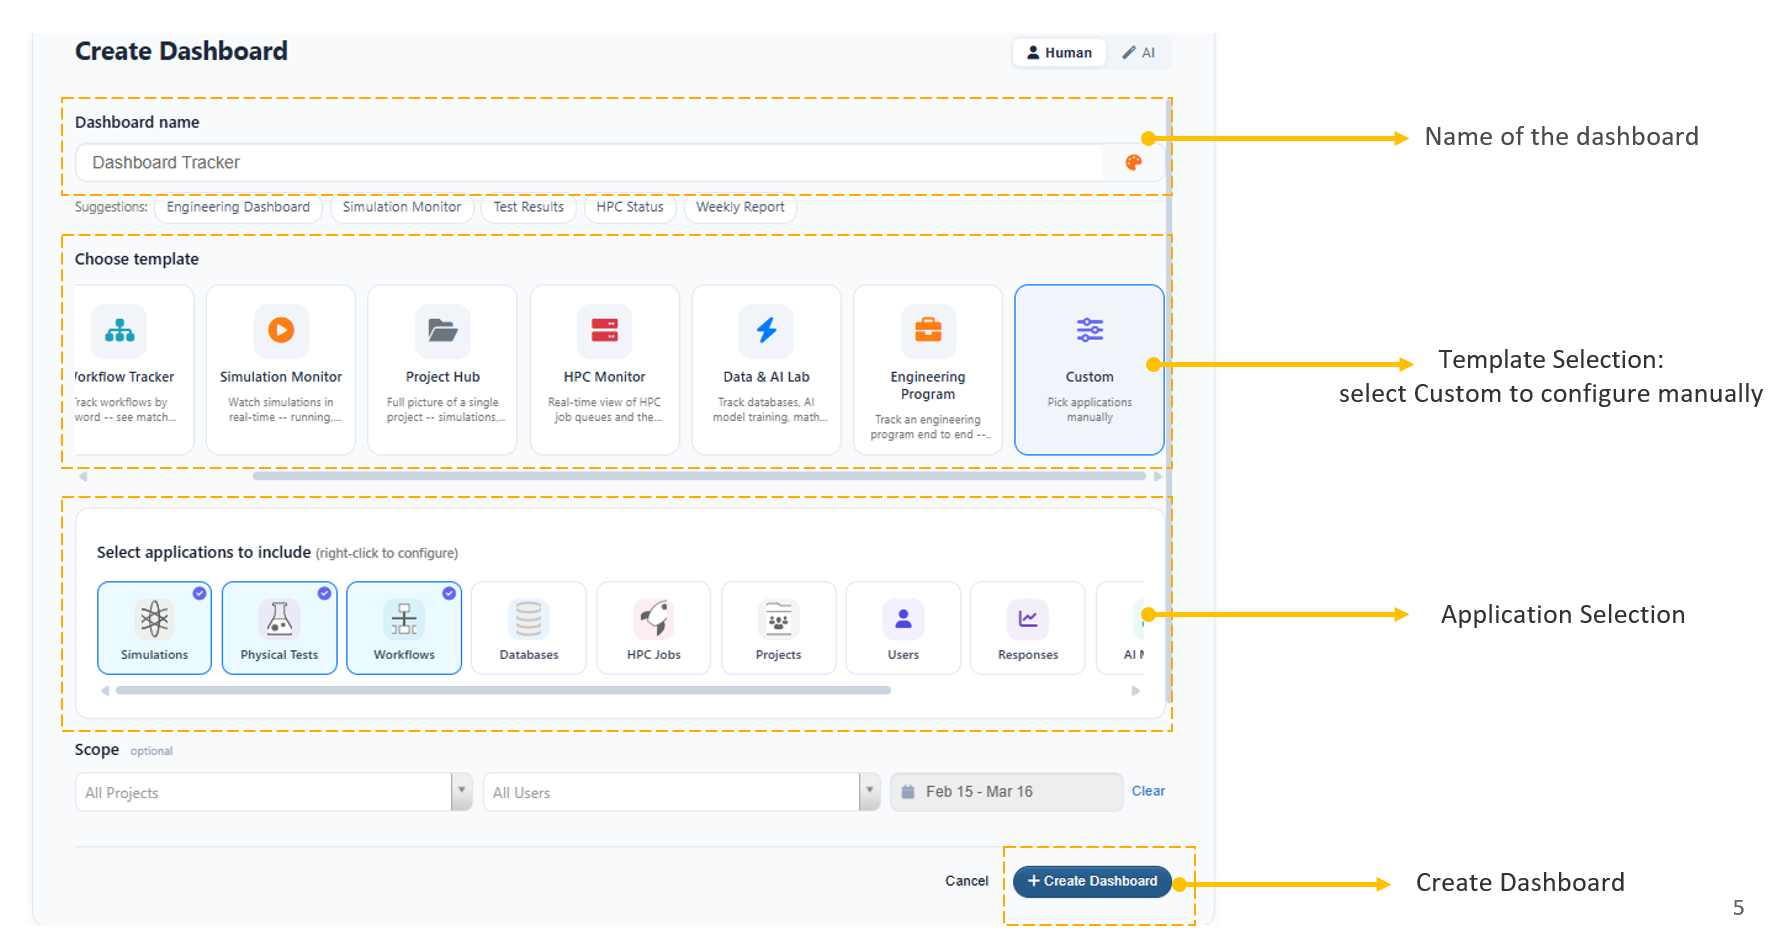Add the Databases application icon
This screenshot has width=1784, height=939.
529,620
